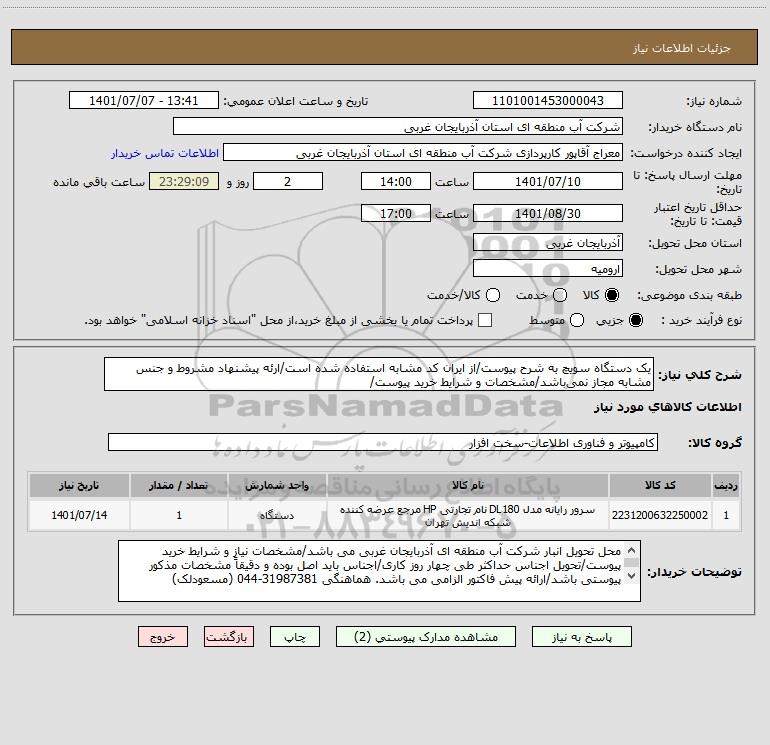Click the گروه کالا category field

383,442
